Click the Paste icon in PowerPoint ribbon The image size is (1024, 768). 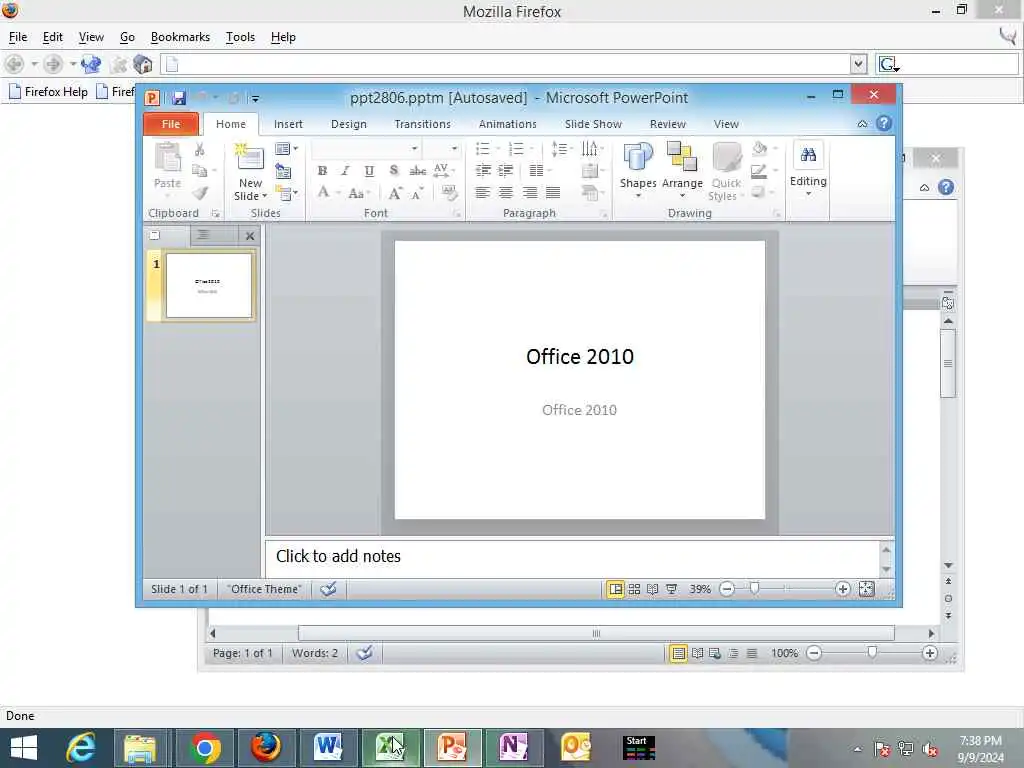[x=167, y=159]
